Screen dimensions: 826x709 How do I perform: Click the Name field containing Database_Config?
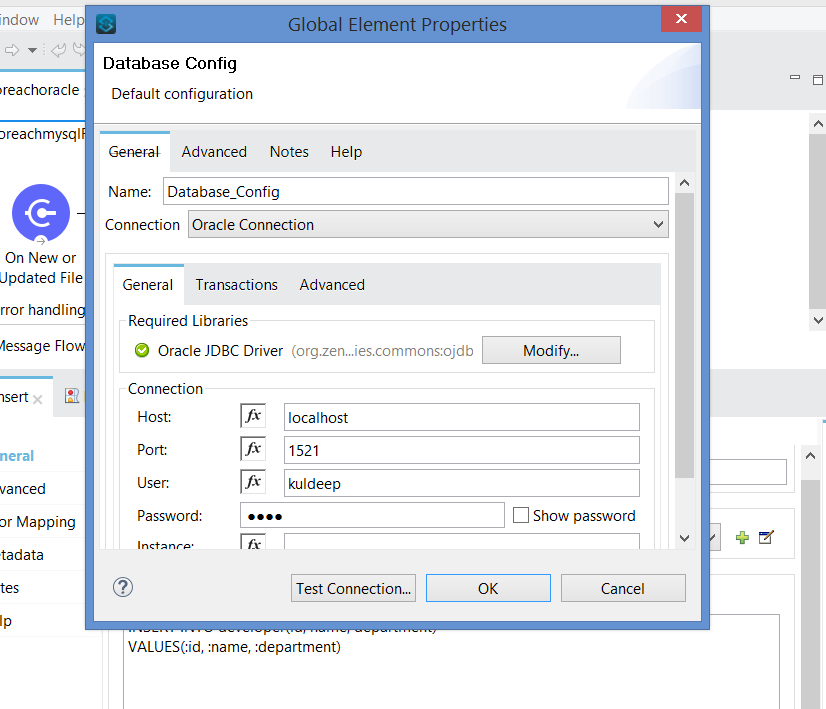(415, 191)
